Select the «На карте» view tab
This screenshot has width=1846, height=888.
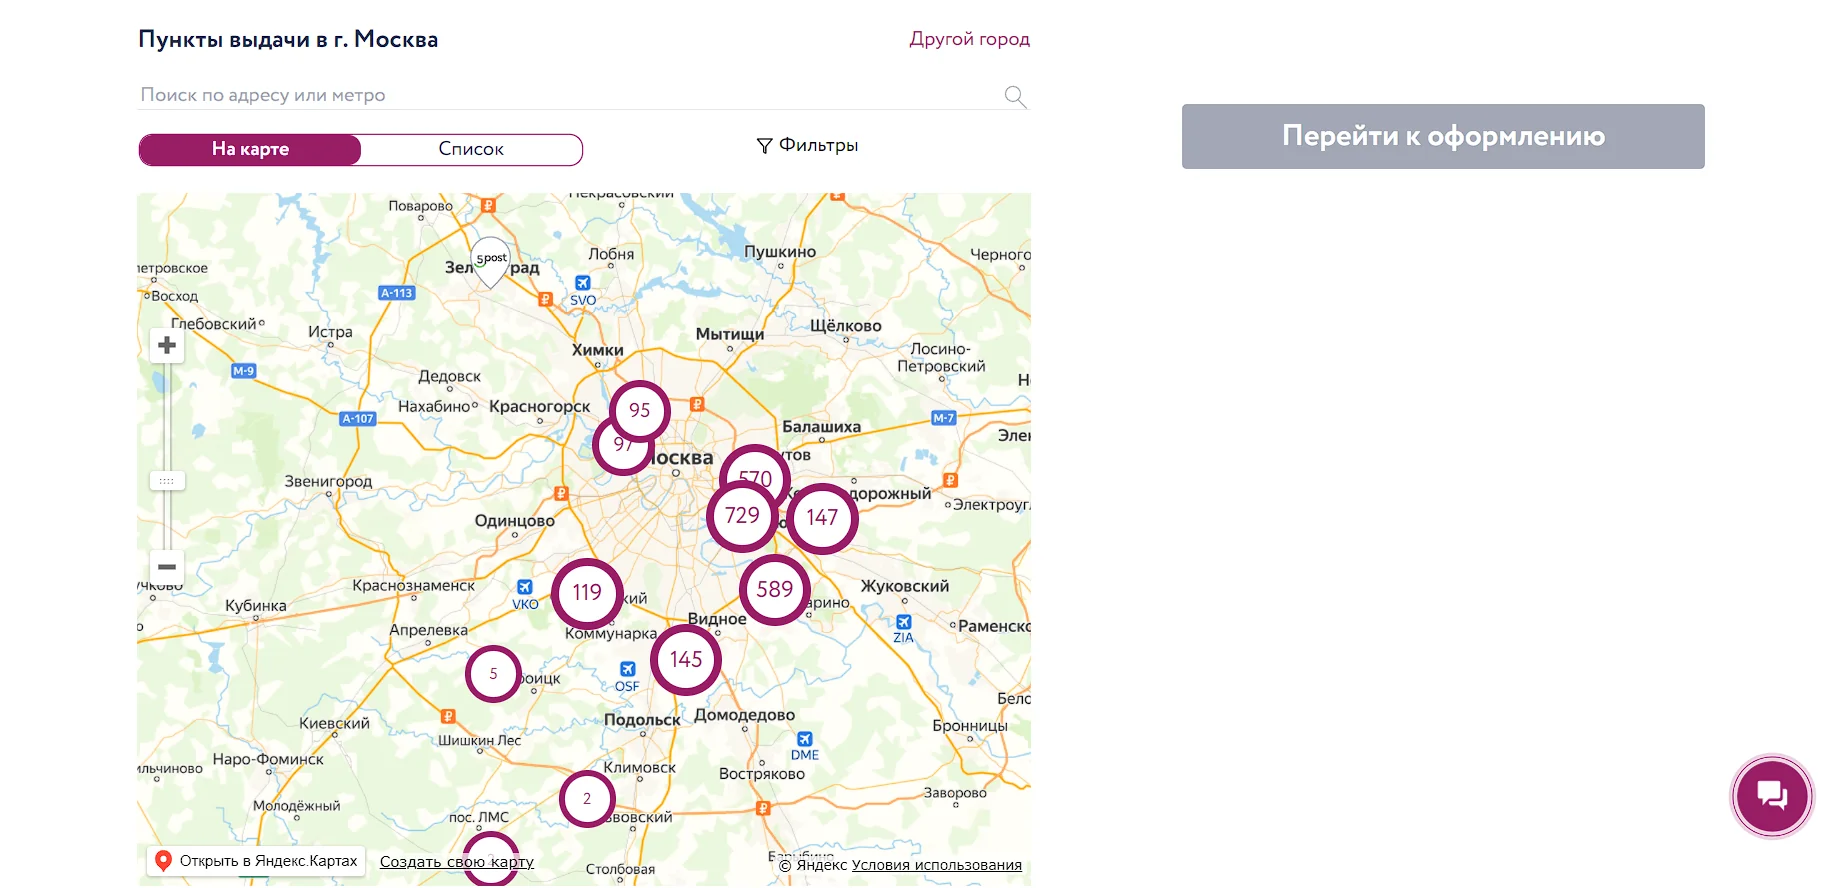tap(250, 150)
